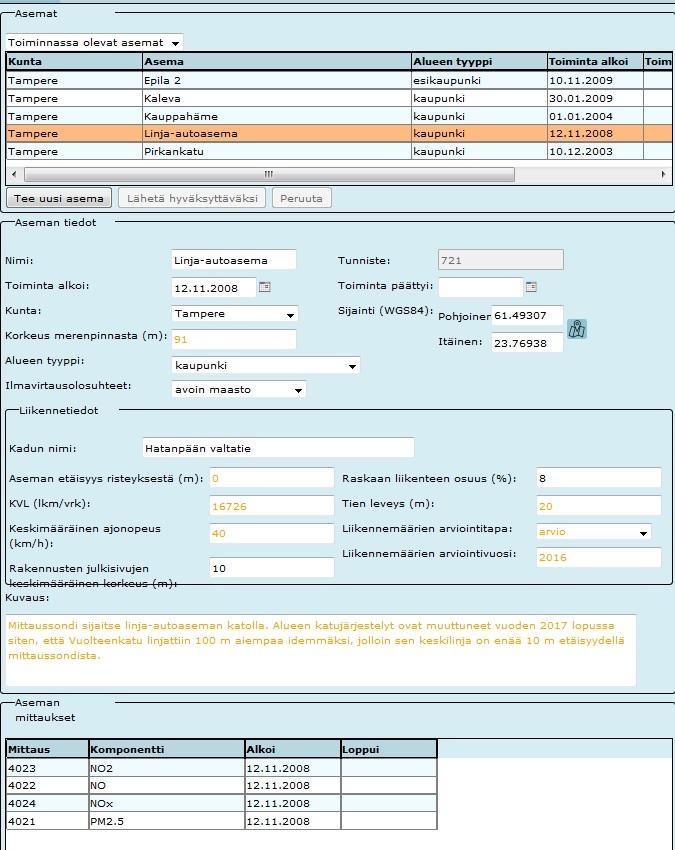This screenshot has height=850, width=675.
Task: Click the Tien leveys field (20)
Action: [599, 506]
